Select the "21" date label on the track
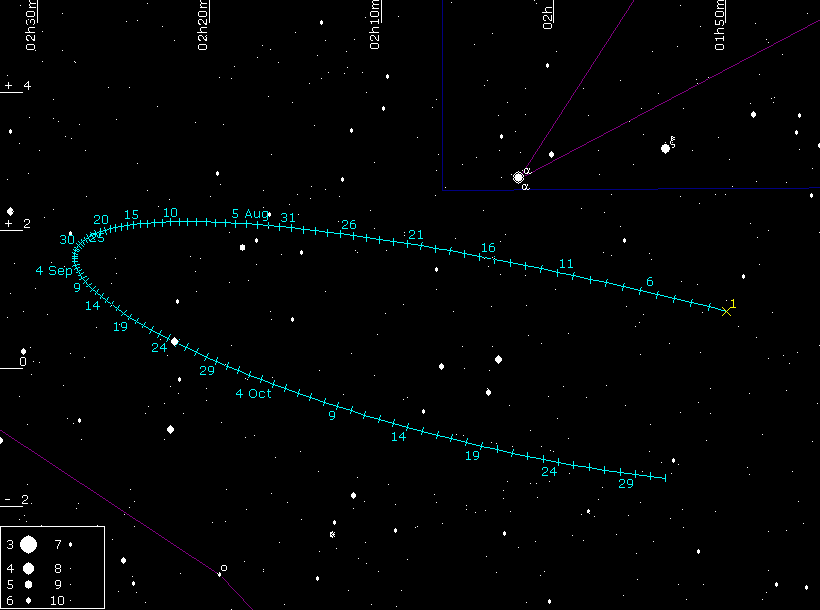Image resolution: width=820 pixels, height=610 pixels. [416, 234]
